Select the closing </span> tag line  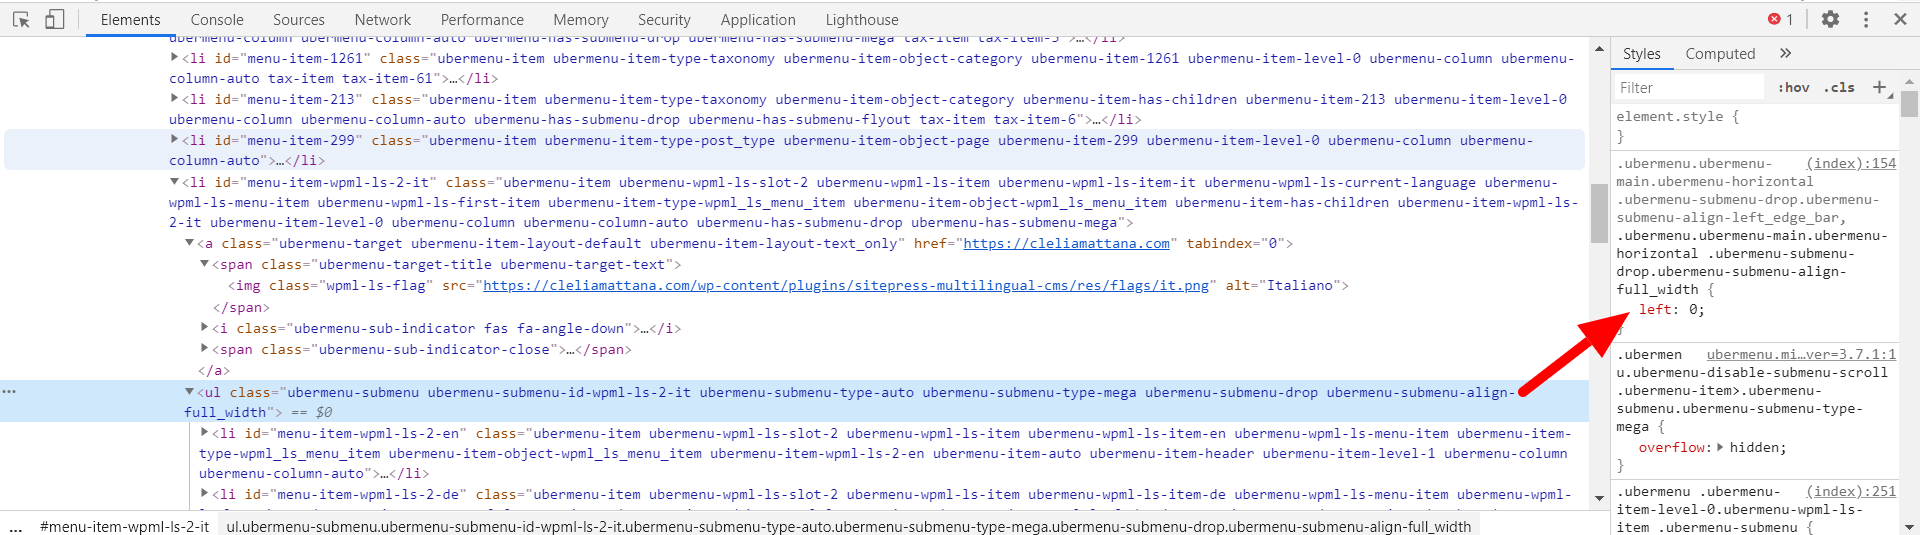241,307
